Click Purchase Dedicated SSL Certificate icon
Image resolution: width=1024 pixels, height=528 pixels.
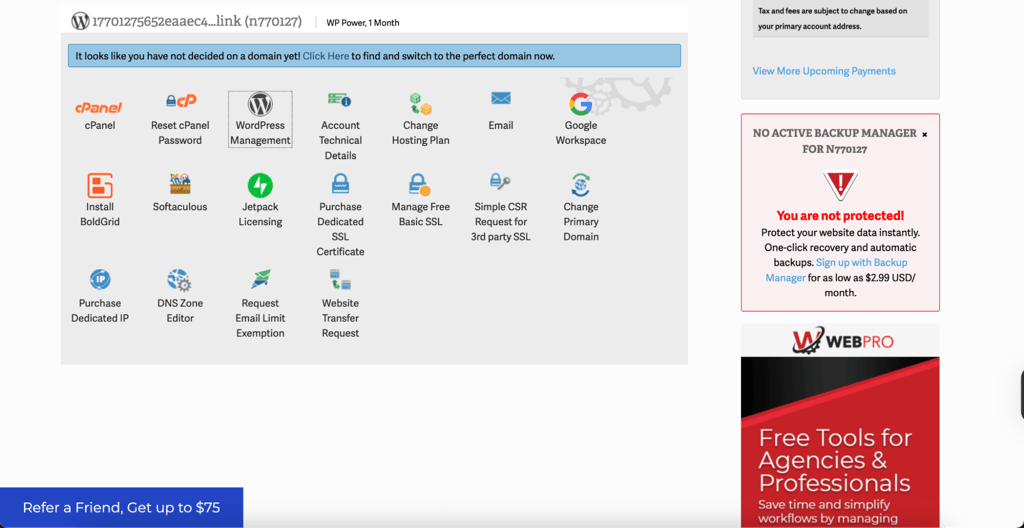pyautogui.click(x=340, y=184)
